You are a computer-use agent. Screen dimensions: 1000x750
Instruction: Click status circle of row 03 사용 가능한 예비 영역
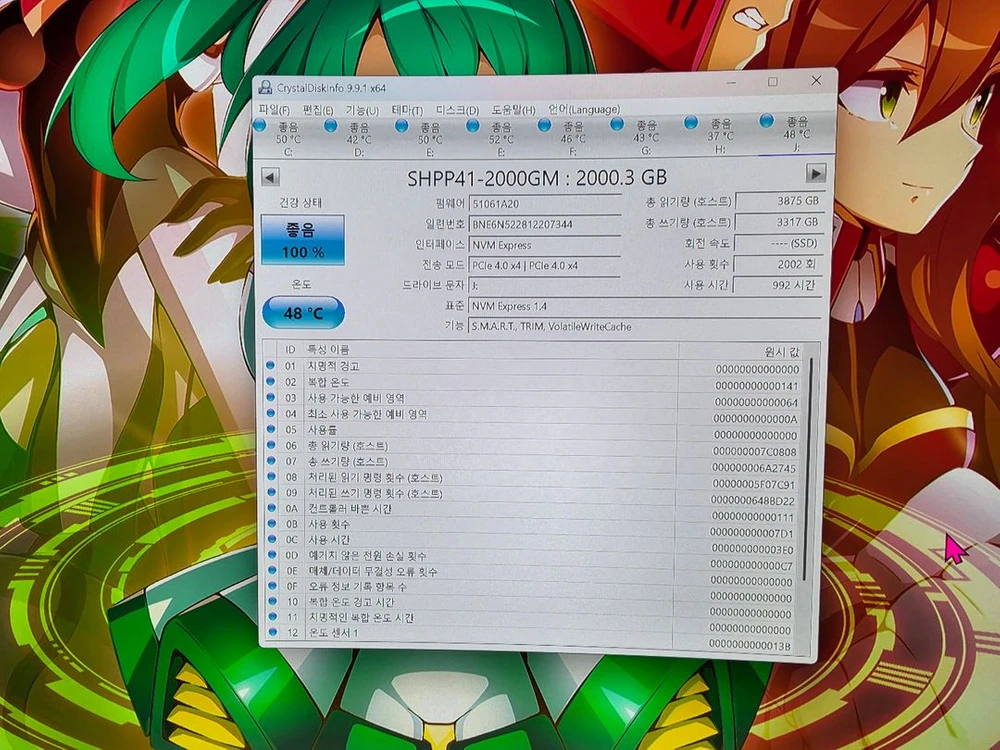(x=270, y=397)
